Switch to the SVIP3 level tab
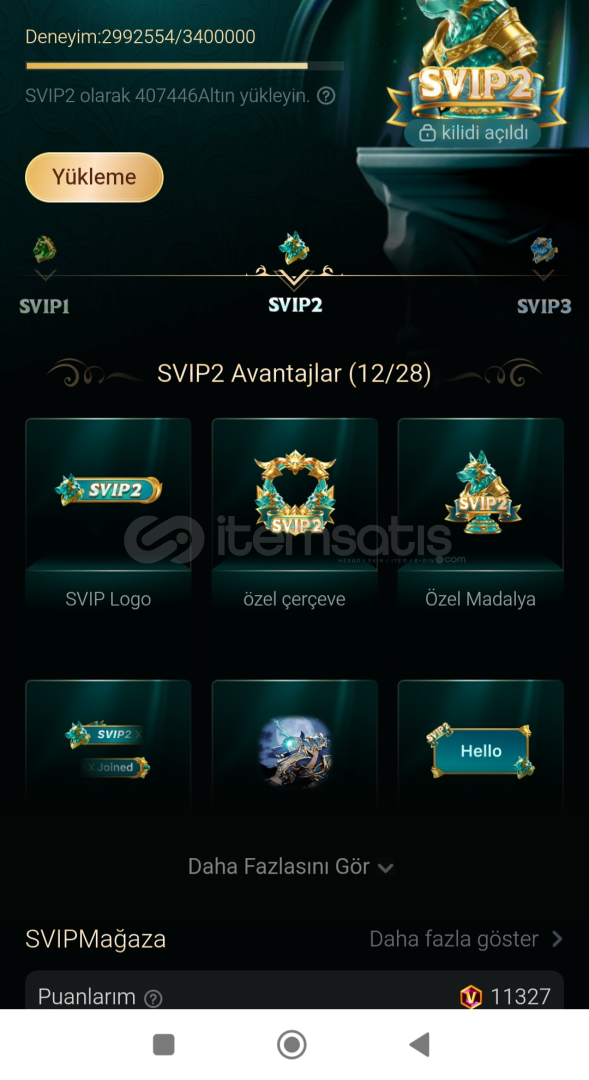Screen dimensions: 589x1080 point(544,307)
